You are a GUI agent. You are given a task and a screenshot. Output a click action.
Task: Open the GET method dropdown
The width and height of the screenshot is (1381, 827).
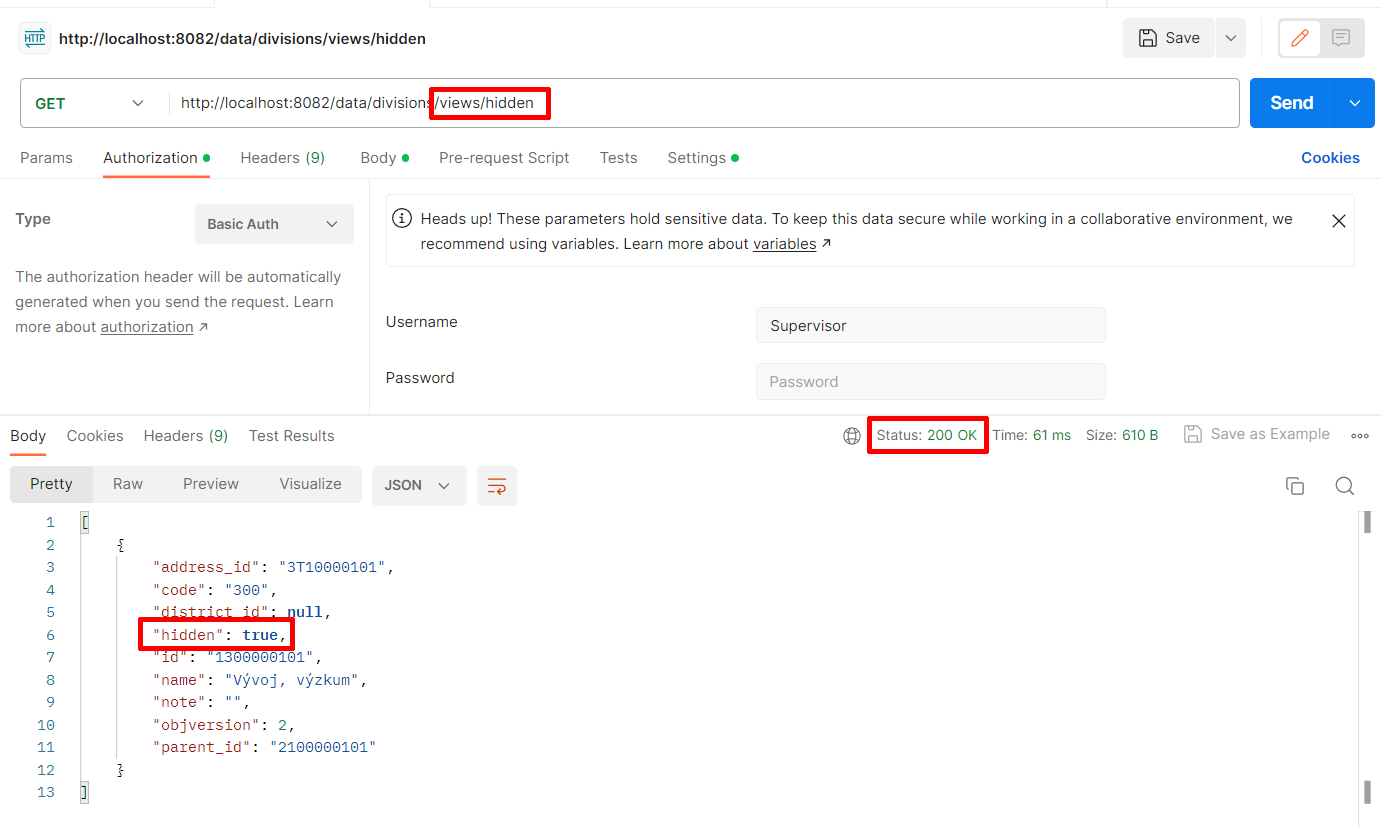[90, 103]
